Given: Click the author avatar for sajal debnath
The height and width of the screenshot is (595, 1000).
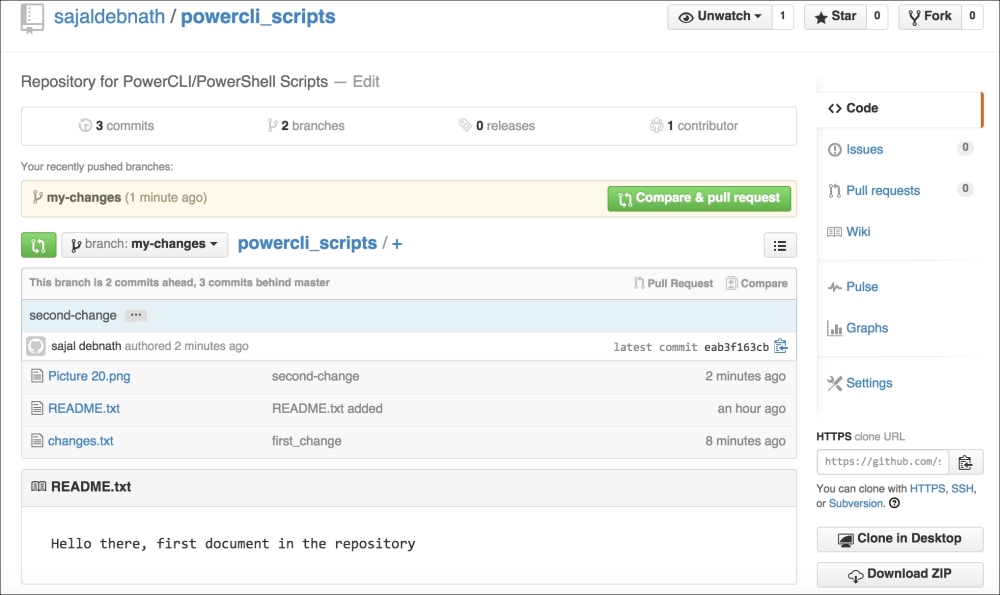Looking at the screenshot, I should pyautogui.click(x=36, y=346).
